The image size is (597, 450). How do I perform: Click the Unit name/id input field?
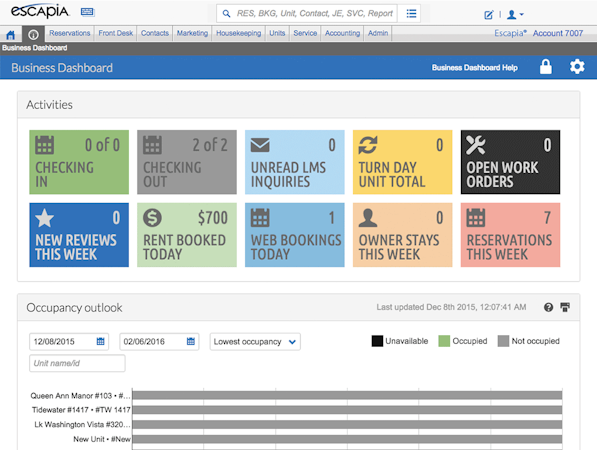[77, 363]
